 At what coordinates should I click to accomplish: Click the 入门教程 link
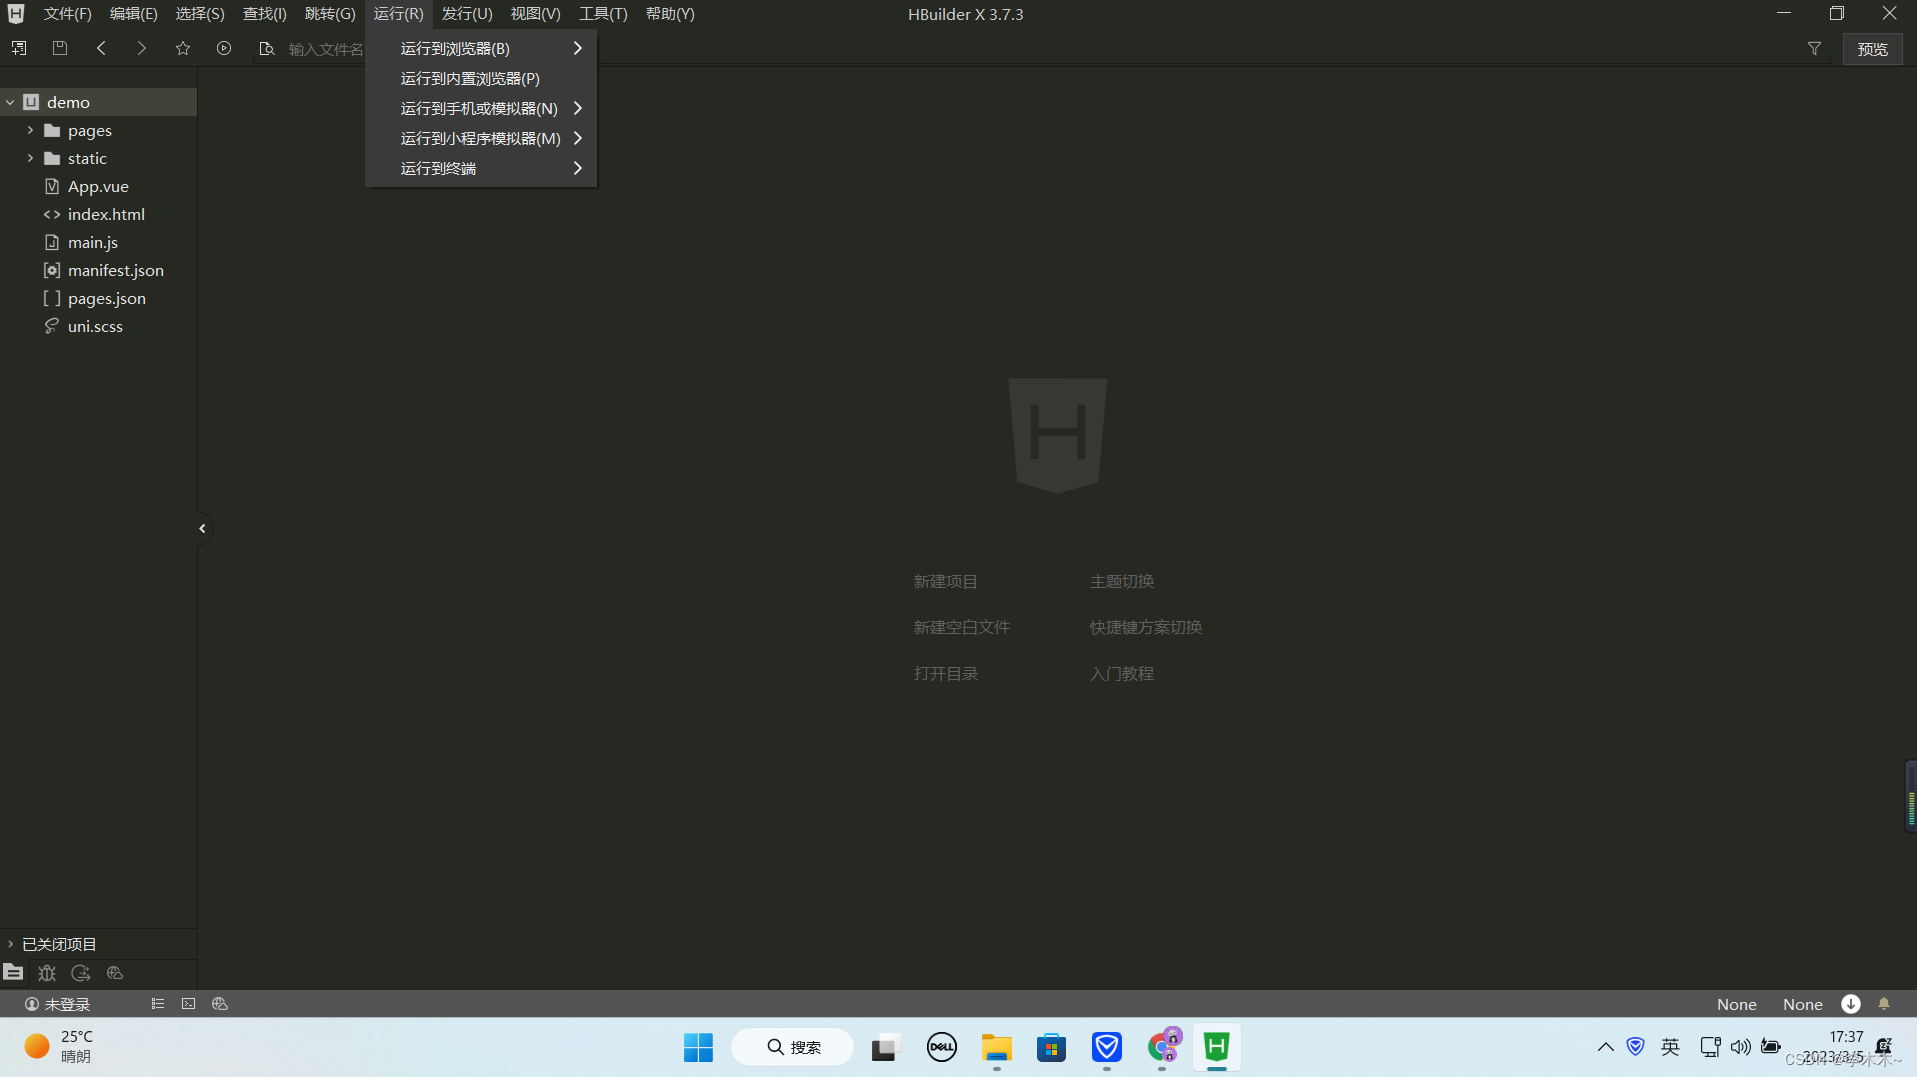pyautogui.click(x=1121, y=673)
